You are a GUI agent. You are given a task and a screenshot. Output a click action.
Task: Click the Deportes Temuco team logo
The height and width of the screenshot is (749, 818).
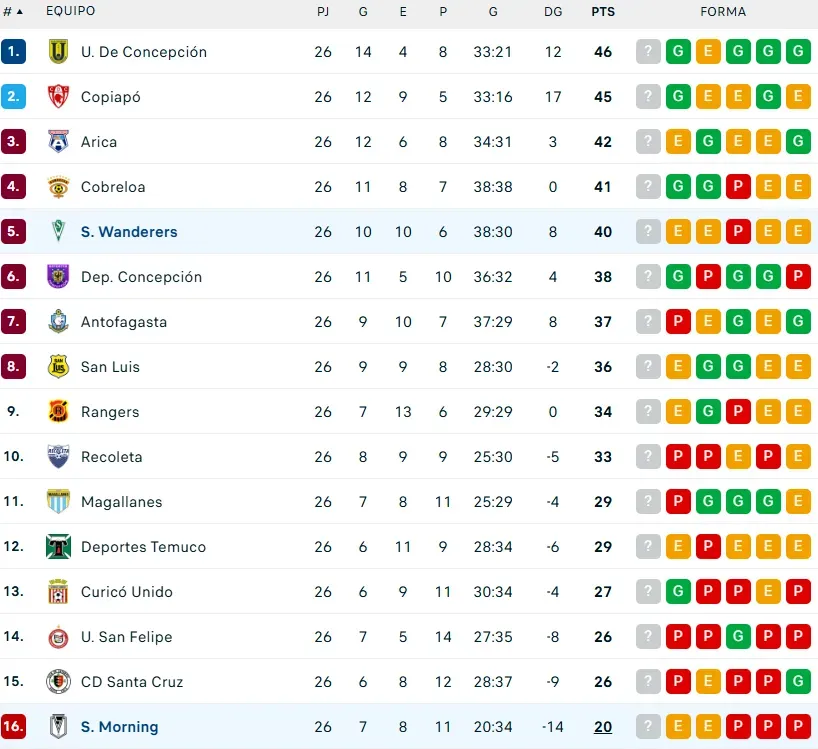[x=58, y=547]
